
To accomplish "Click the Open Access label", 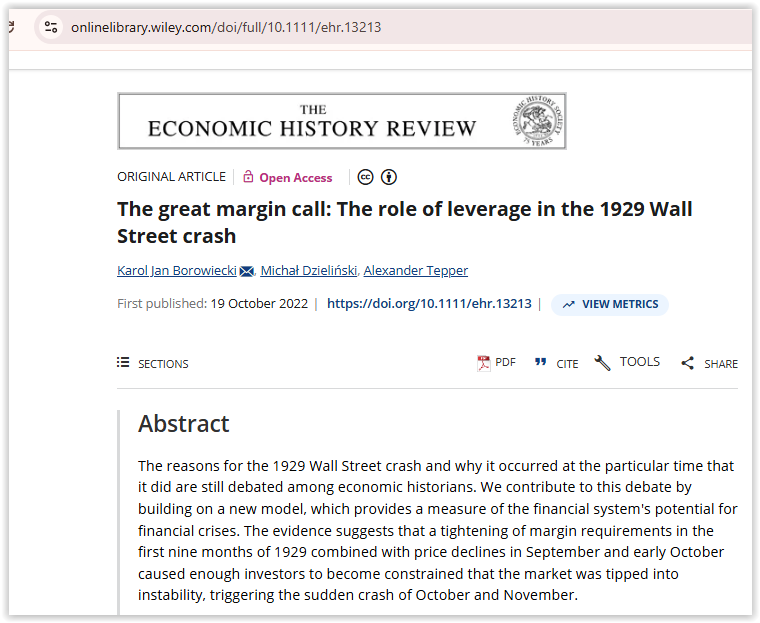I will point(296,177).
